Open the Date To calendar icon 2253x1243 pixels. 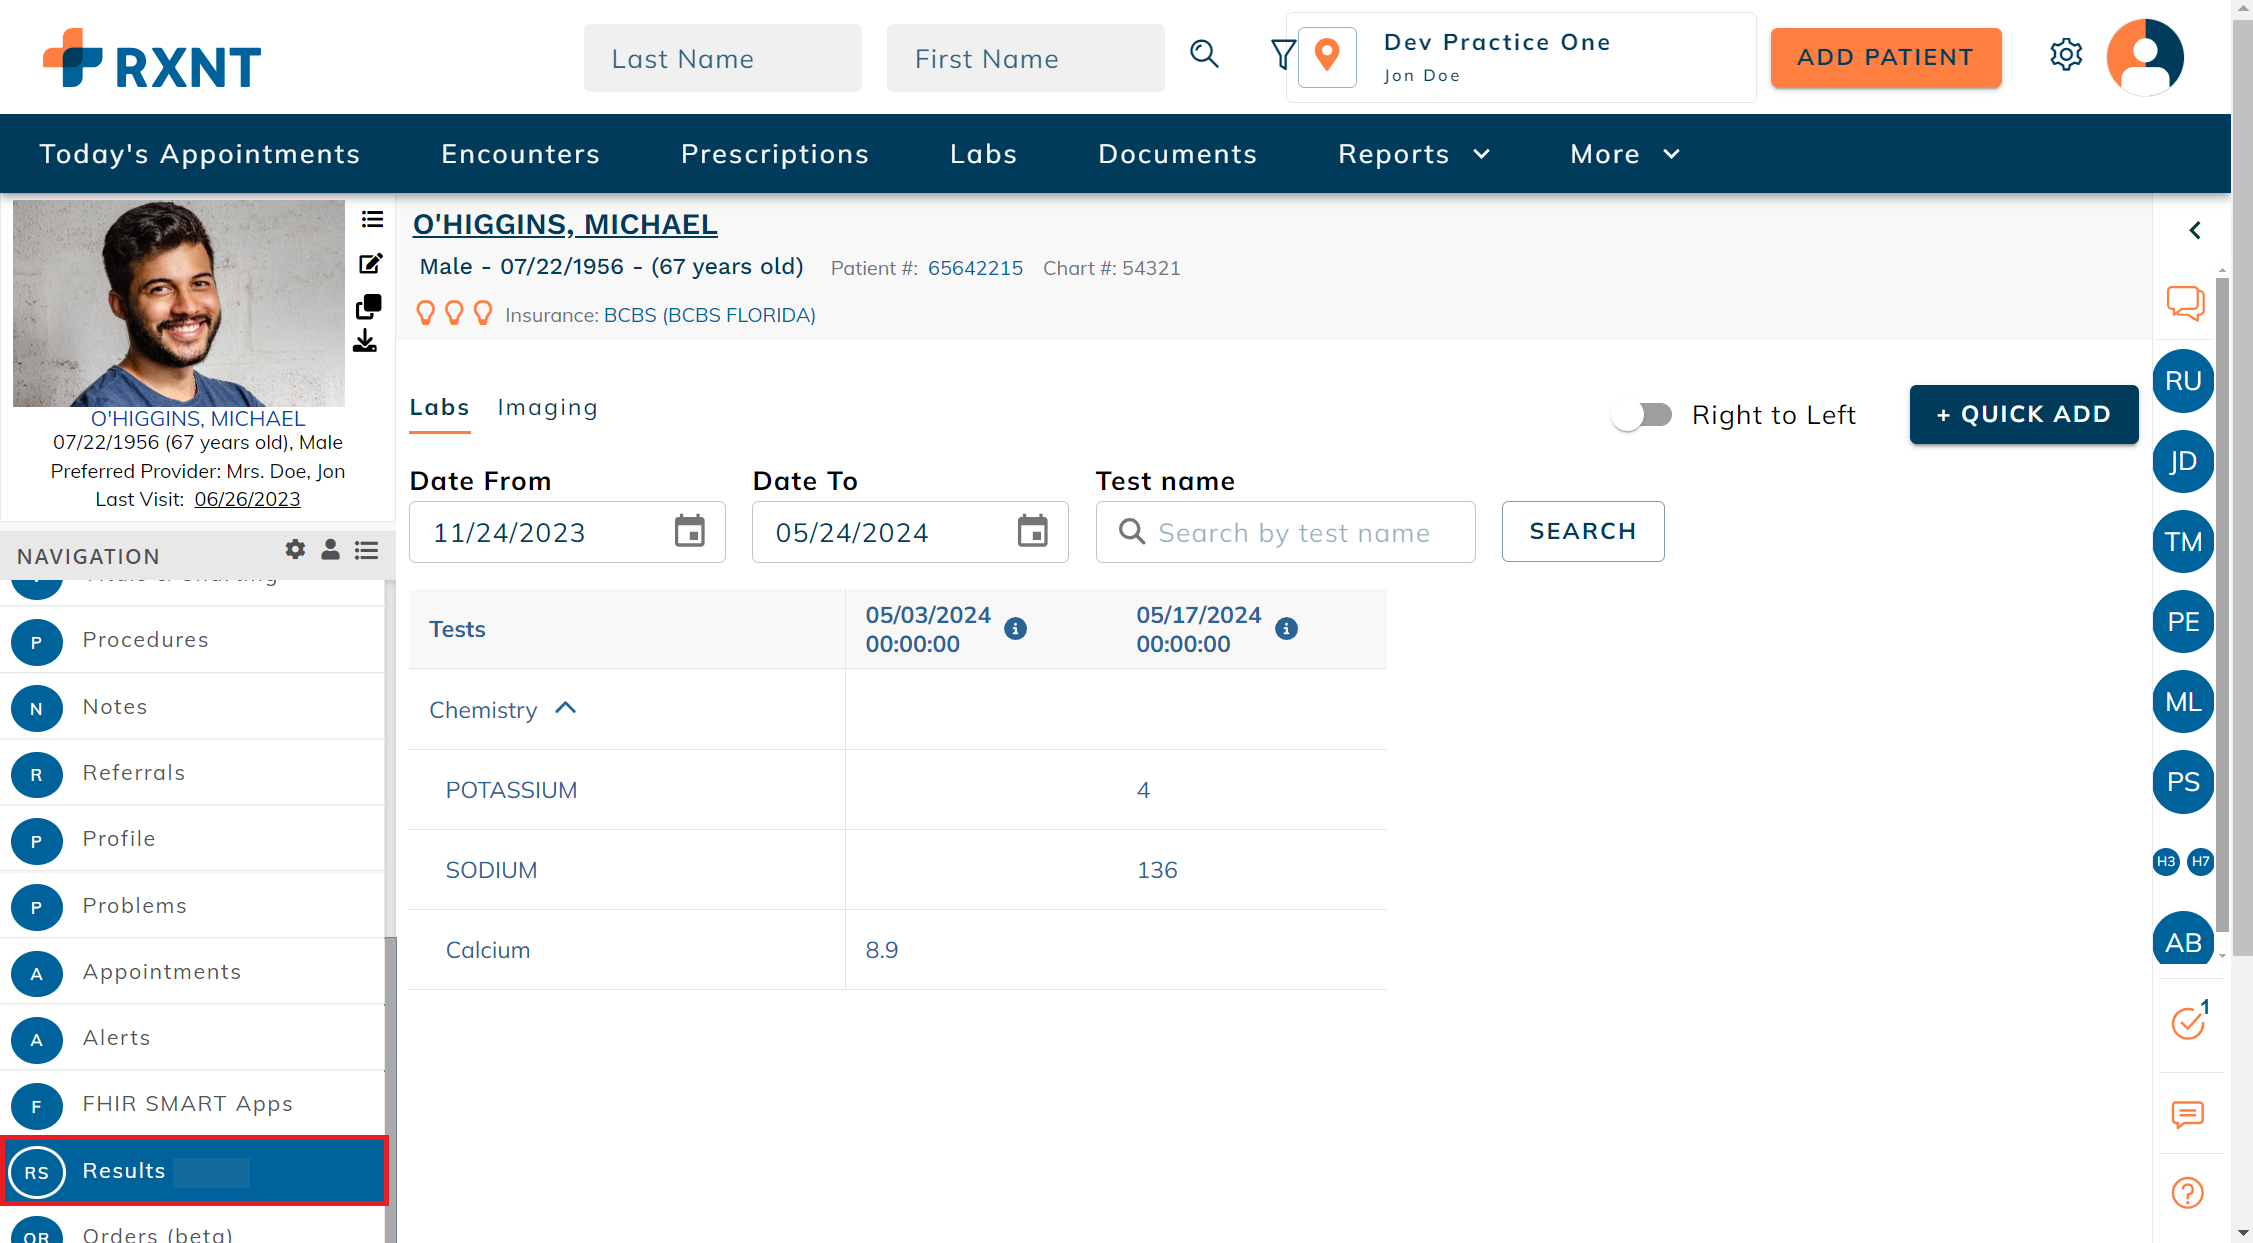tap(1032, 531)
